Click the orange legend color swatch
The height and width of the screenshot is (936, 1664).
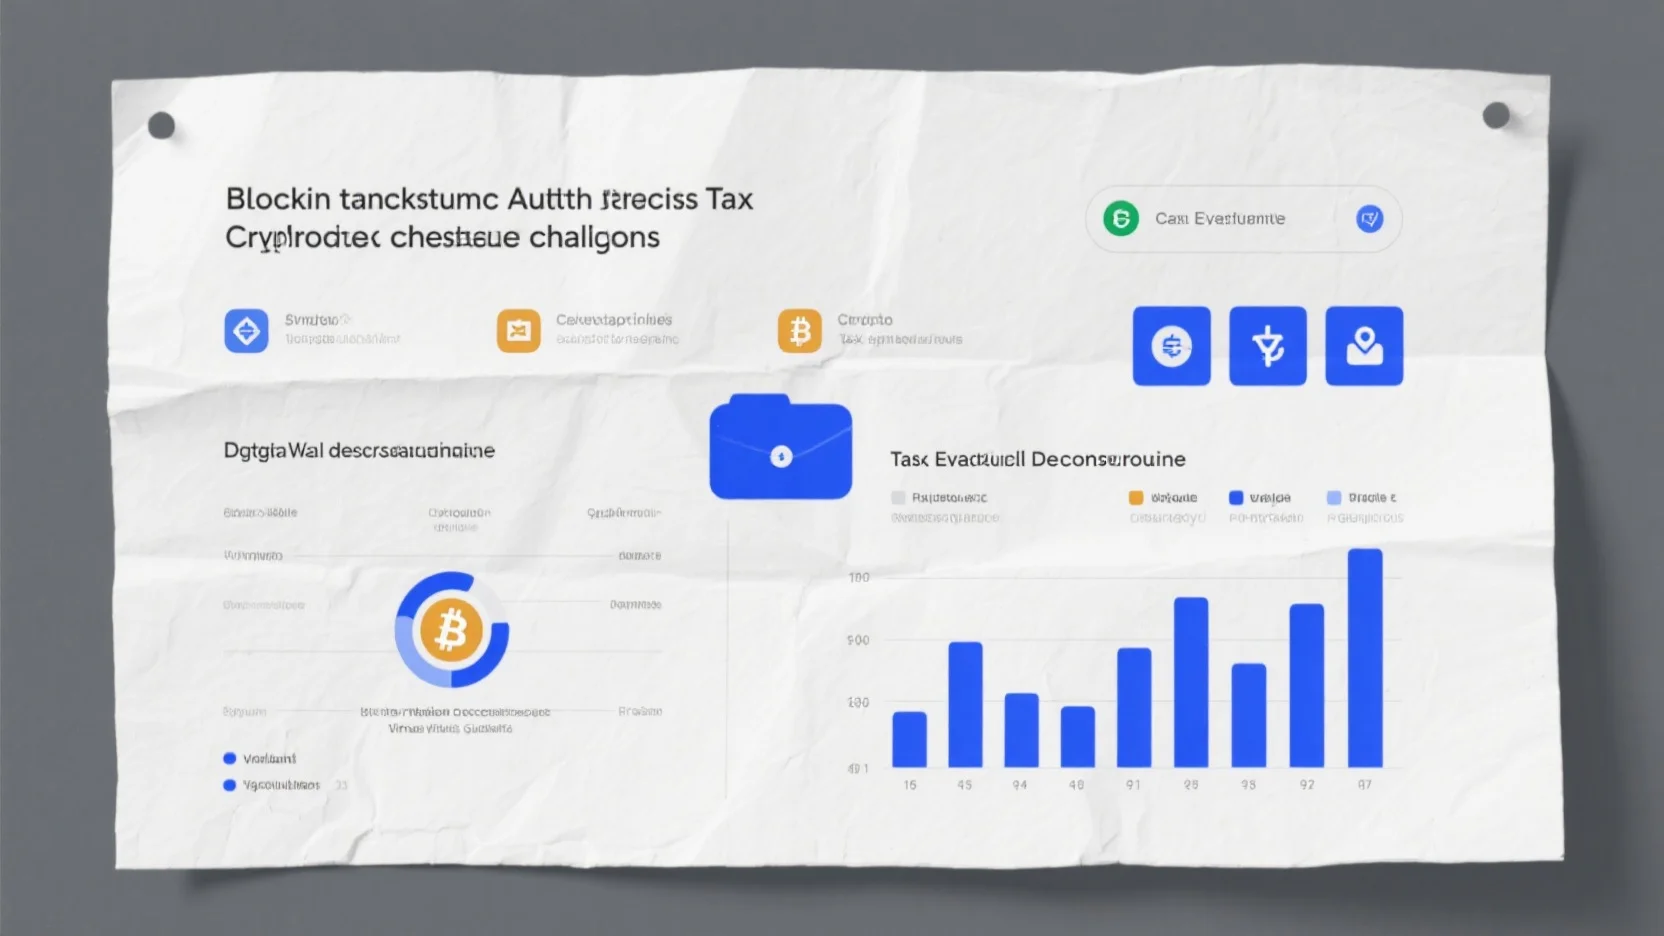pyautogui.click(x=1135, y=497)
